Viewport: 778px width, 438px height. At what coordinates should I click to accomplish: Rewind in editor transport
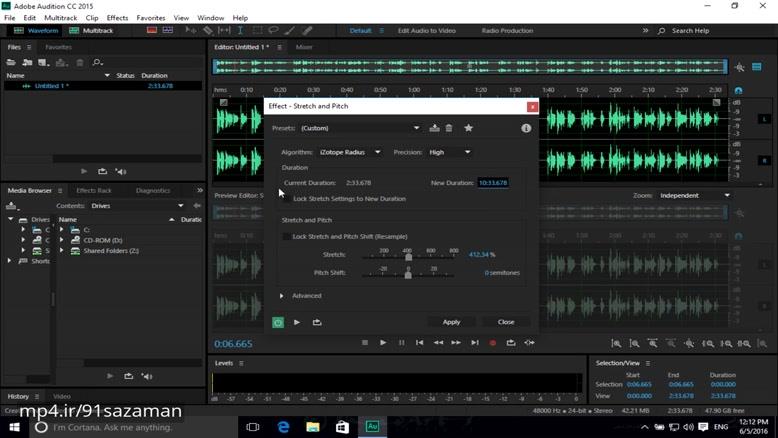(x=438, y=343)
